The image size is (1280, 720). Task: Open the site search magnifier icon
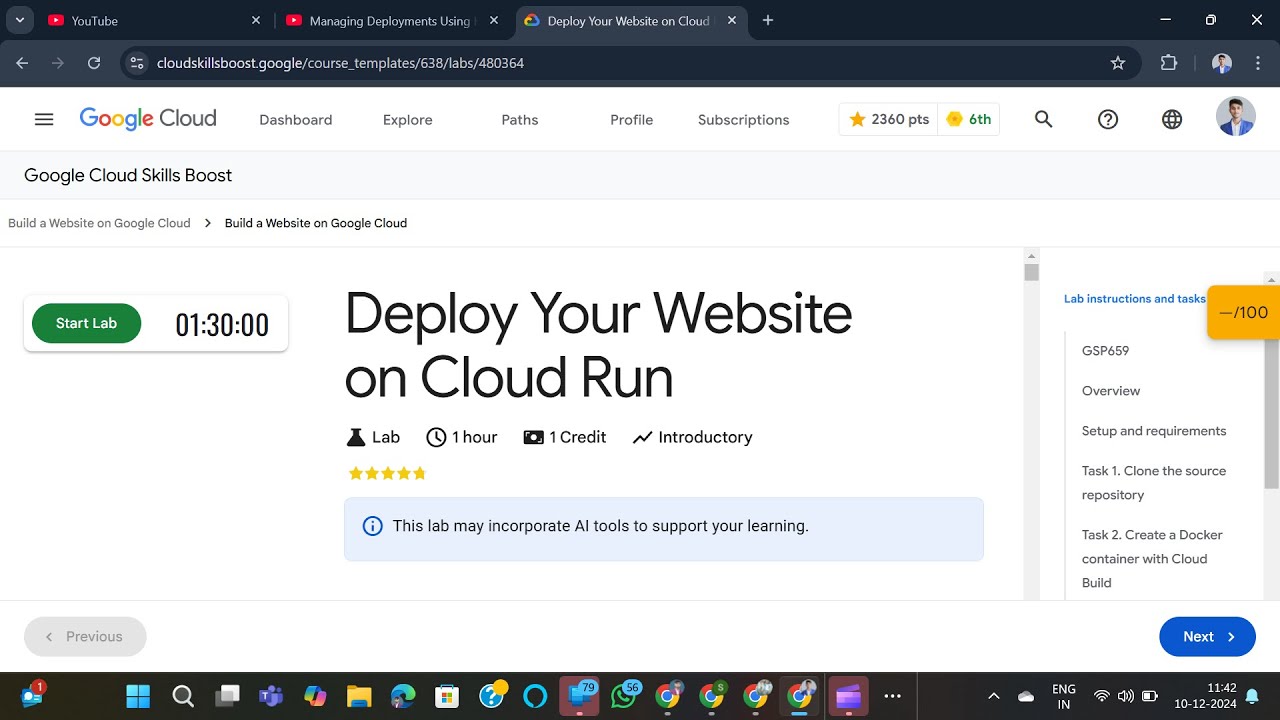[x=1043, y=119]
